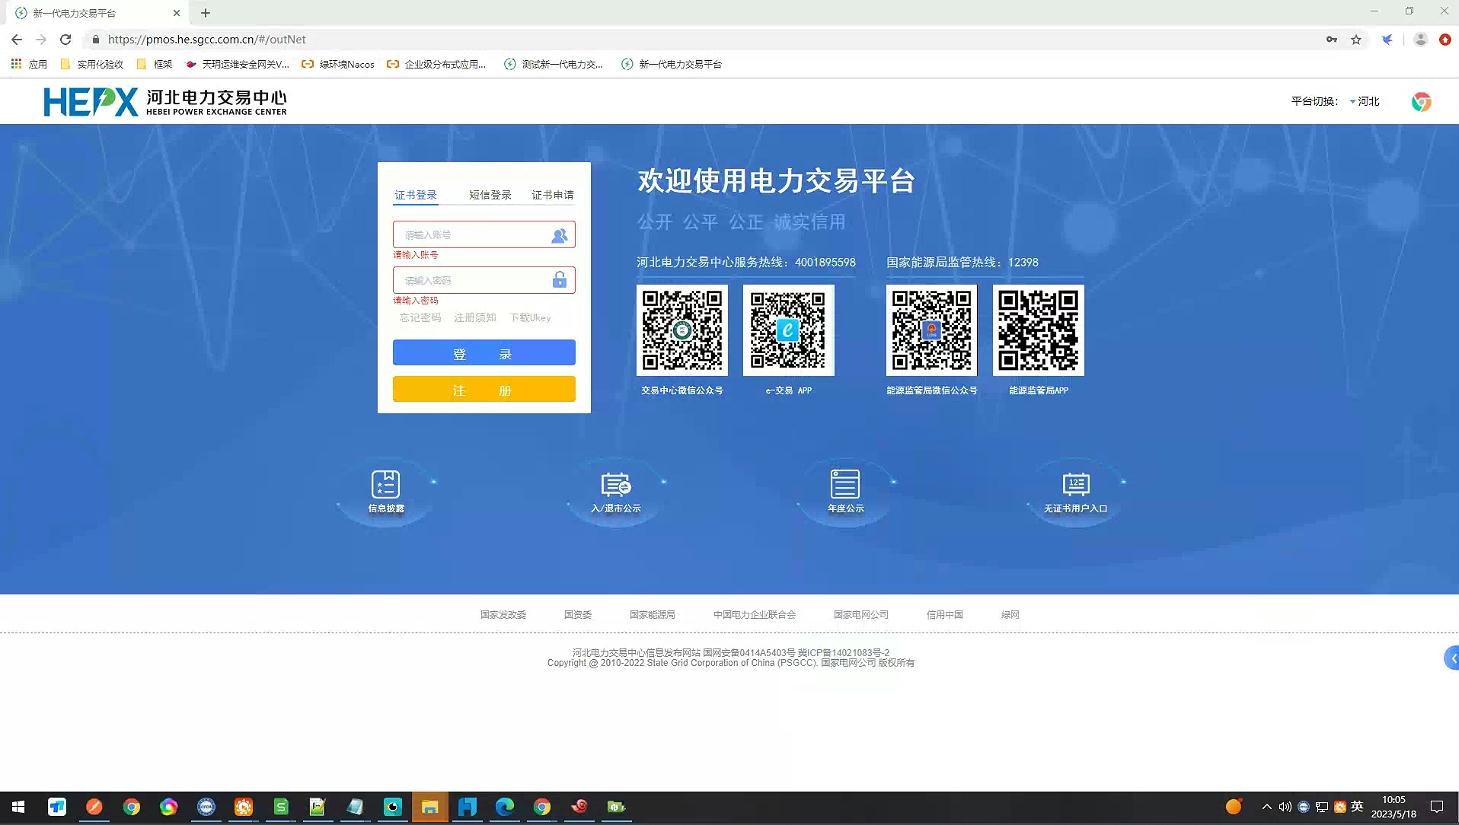Click the 能源监管局APP QR code
Image resolution: width=1459 pixels, height=825 pixels.
(x=1038, y=330)
